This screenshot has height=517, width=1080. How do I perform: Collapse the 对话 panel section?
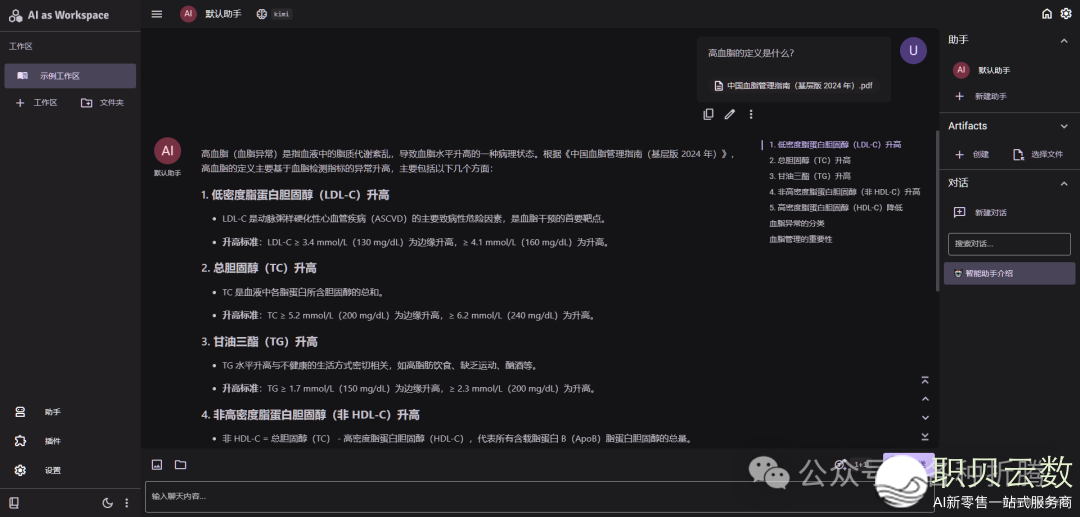click(x=1063, y=183)
